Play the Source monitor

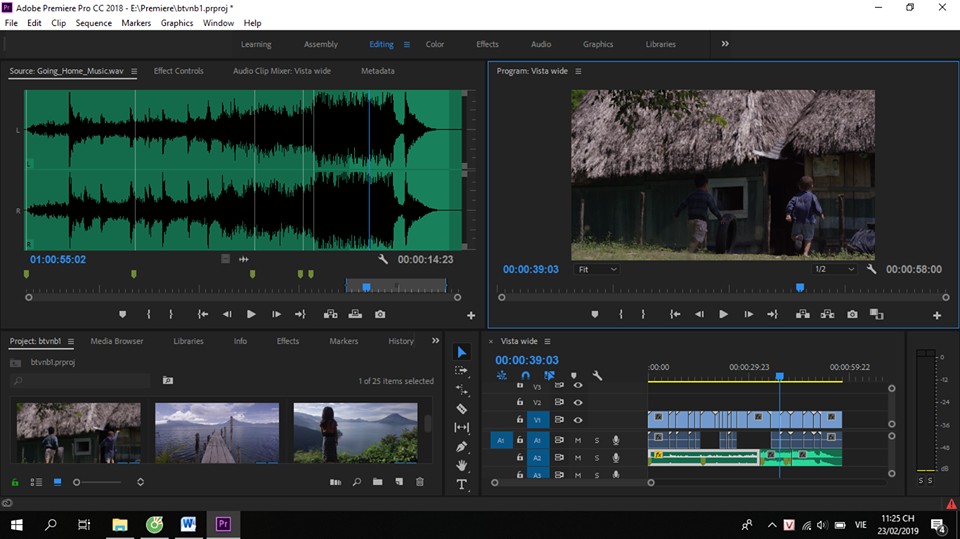251,314
